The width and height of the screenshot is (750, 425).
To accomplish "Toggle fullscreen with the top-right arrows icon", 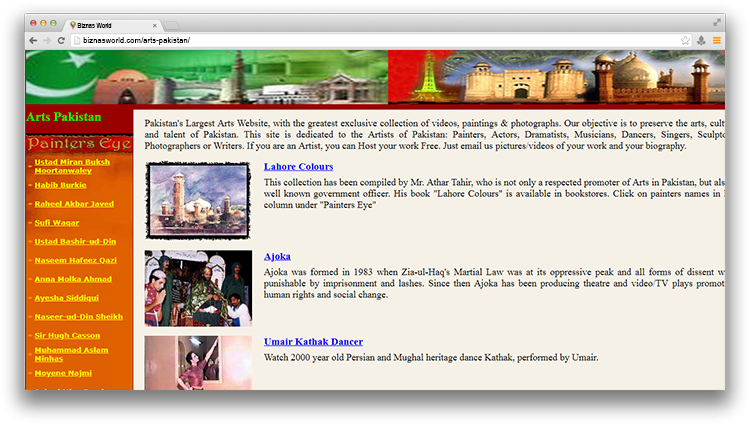I will [x=717, y=21].
